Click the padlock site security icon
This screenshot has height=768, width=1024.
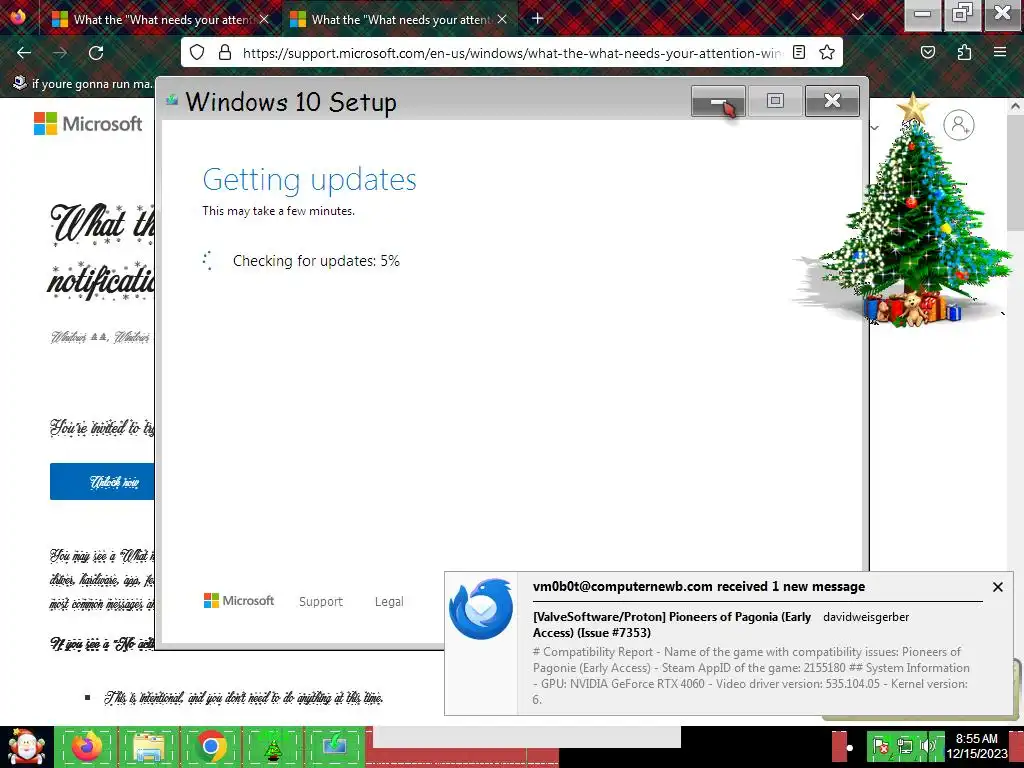click(x=225, y=52)
